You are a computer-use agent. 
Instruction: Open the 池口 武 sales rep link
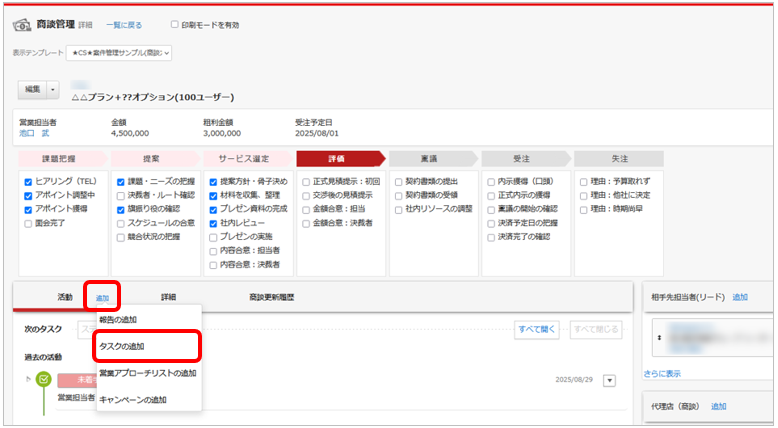pos(34,132)
